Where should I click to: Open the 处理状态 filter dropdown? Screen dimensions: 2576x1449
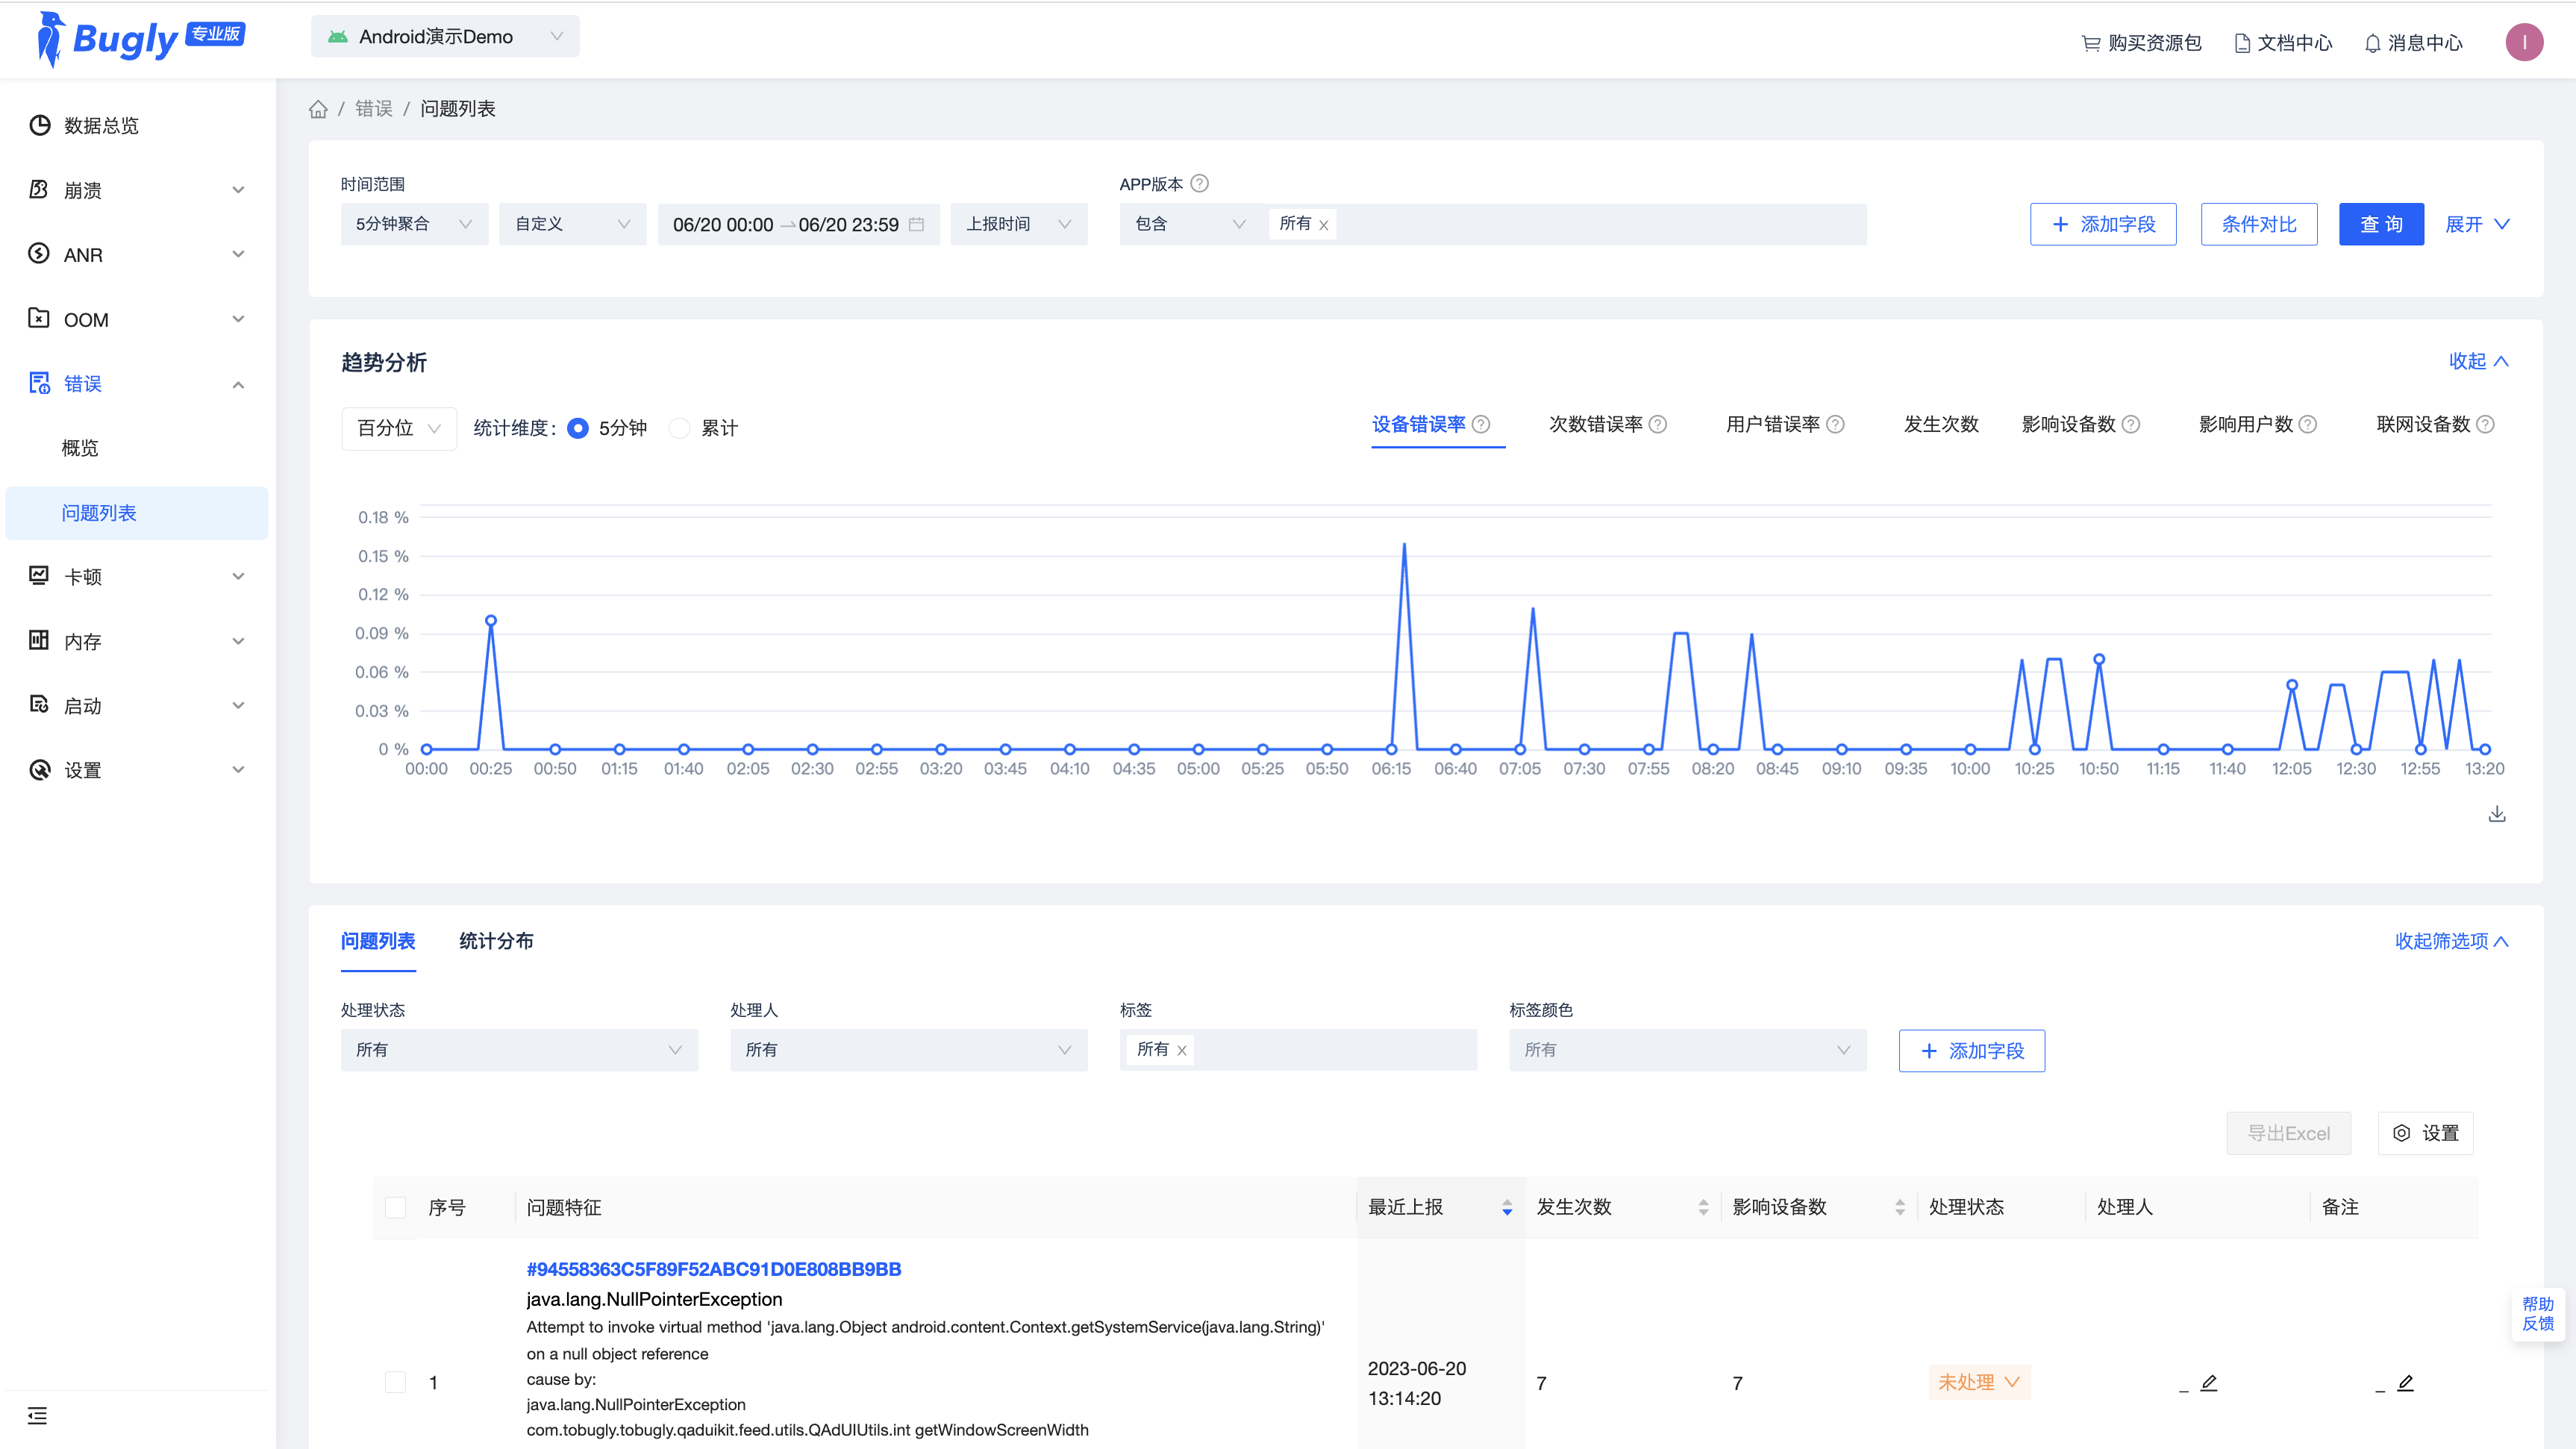click(519, 1050)
